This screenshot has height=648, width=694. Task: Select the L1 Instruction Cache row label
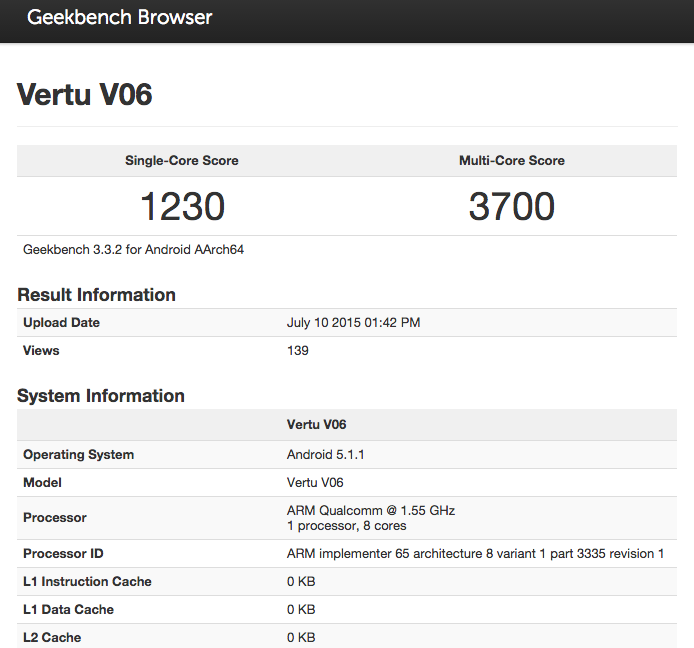87,582
